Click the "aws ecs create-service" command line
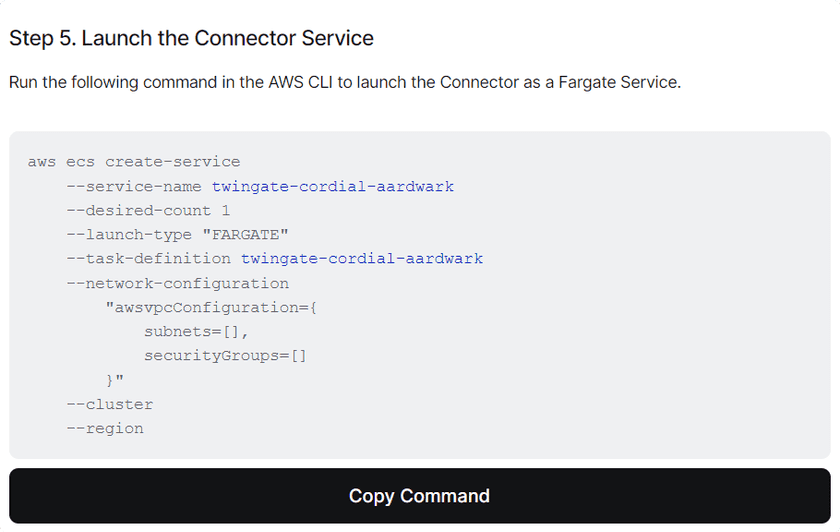 [x=134, y=162]
